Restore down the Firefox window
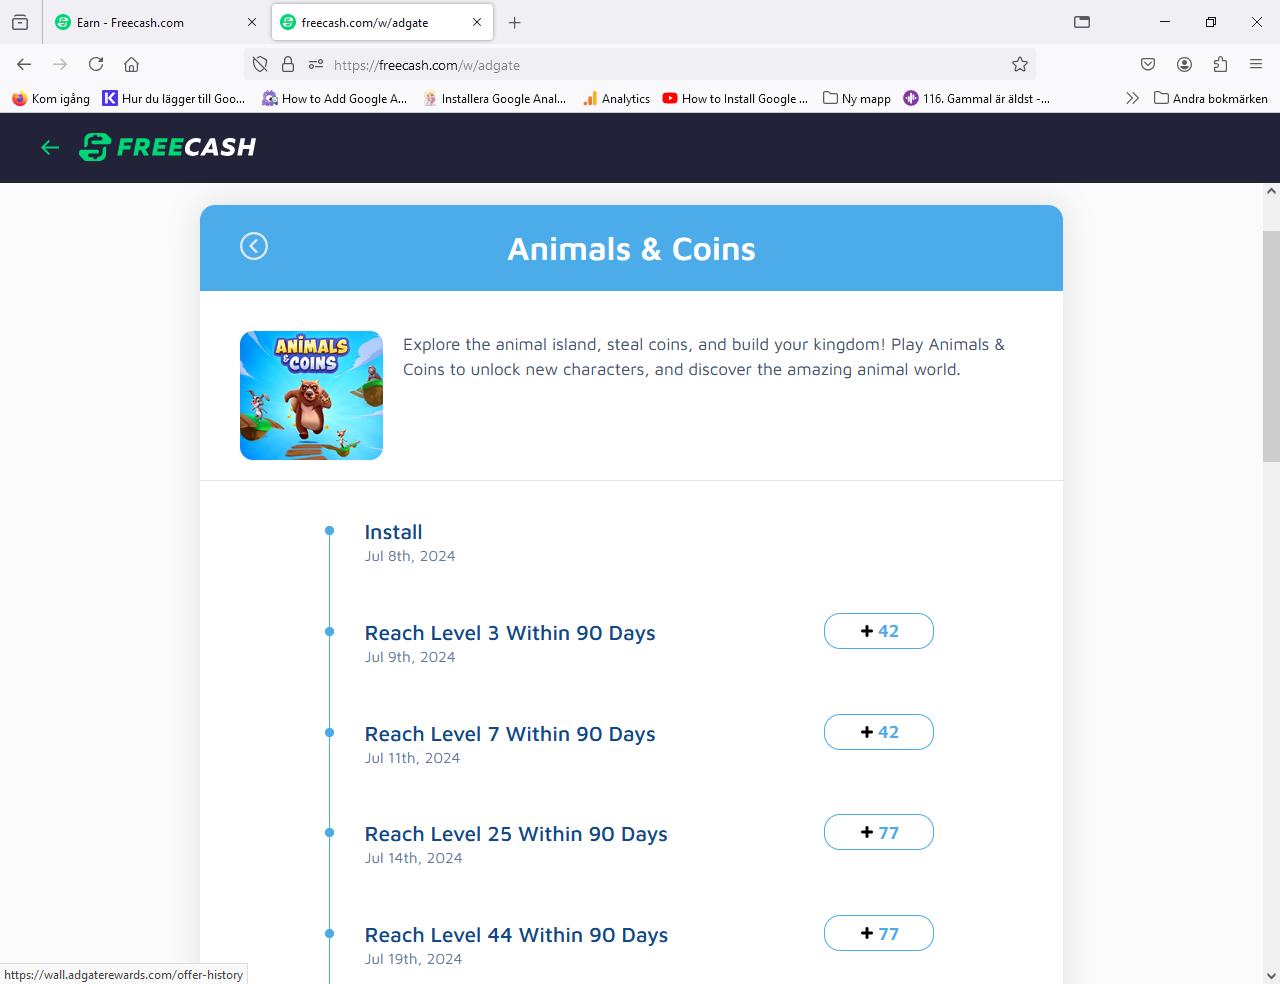The height and width of the screenshot is (984, 1280). click(1211, 22)
